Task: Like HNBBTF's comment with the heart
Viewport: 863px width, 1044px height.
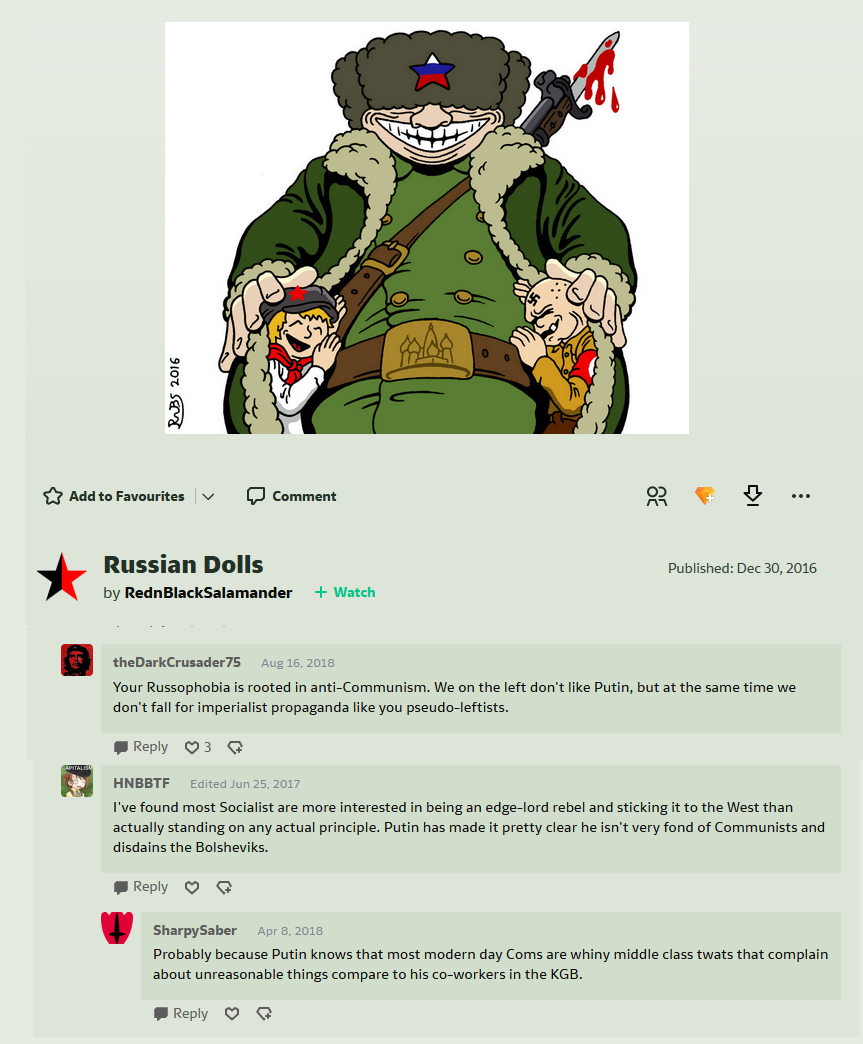Action: click(x=192, y=887)
